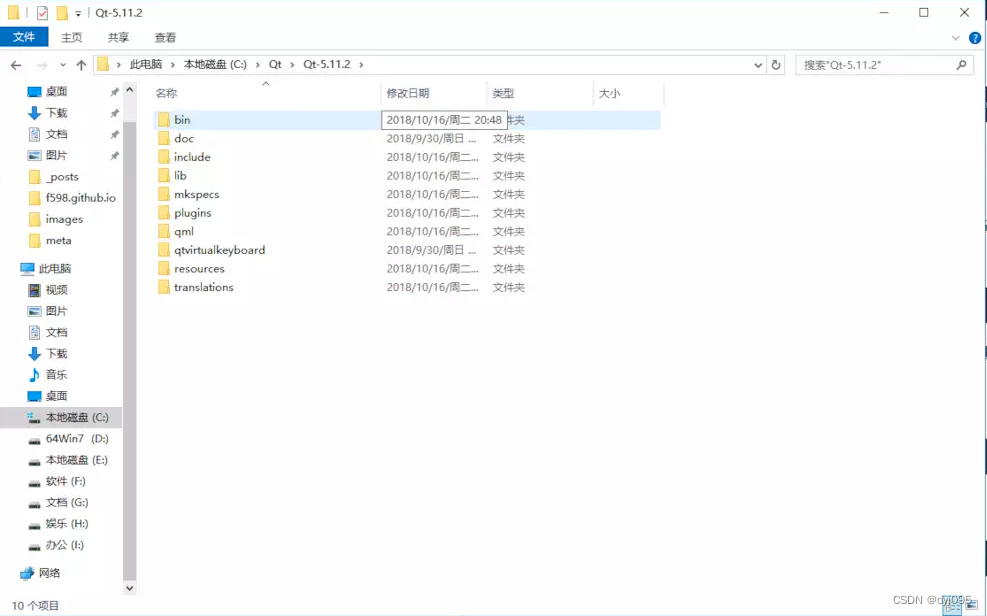Viewport: 987px width, 616px height.
Task: Open recent locations dropdown arrow
Action: (63, 65)
